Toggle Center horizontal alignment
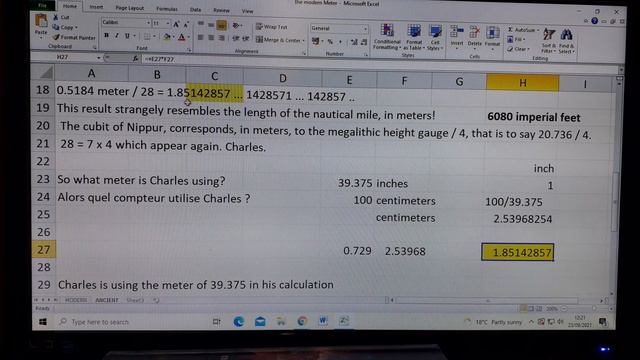640x360 pixels. click(211, 38)
